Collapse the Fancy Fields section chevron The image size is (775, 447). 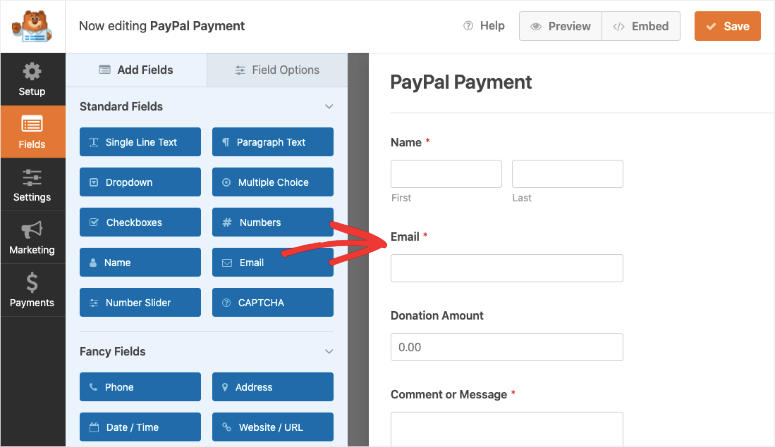point(329,351)
